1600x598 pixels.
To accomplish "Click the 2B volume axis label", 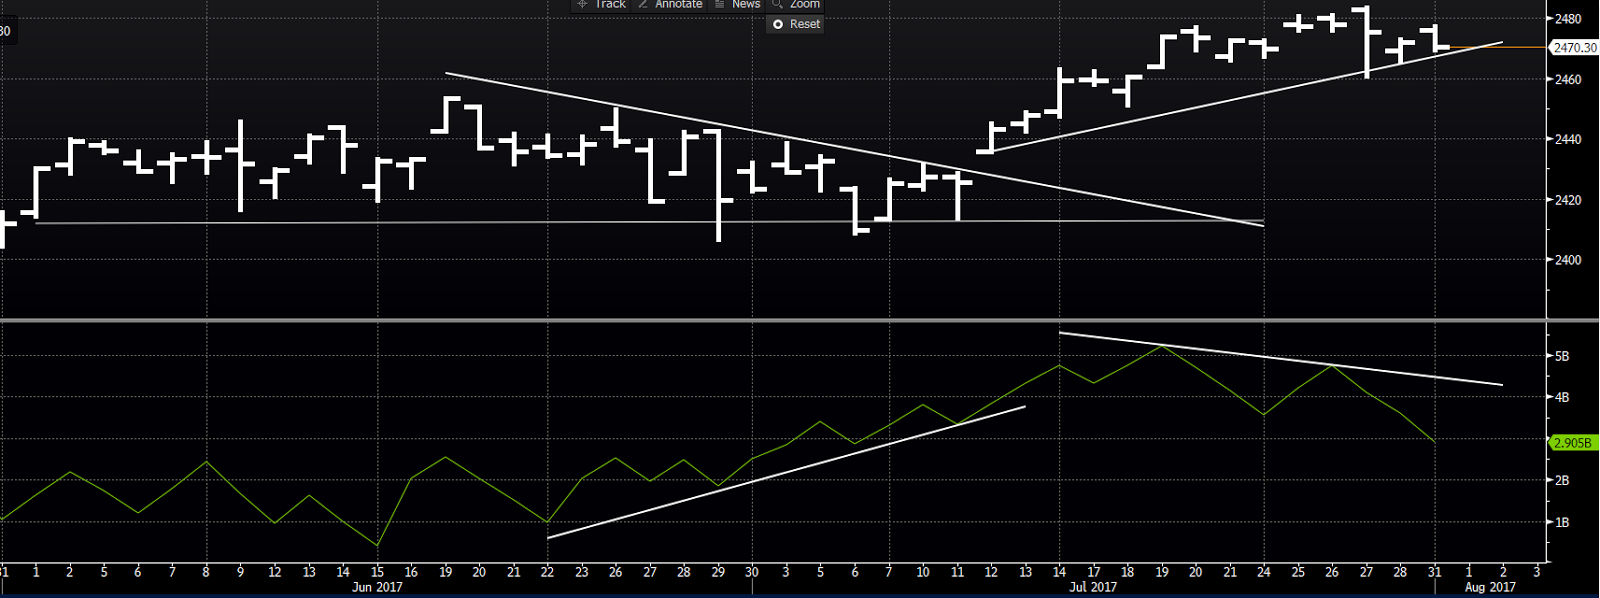I will click(x=1562, y=481).
